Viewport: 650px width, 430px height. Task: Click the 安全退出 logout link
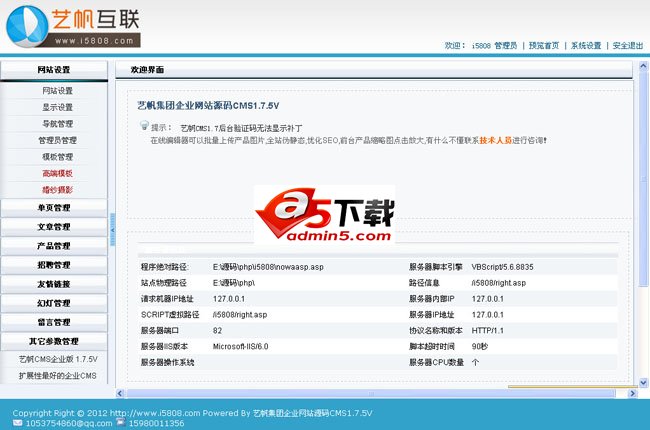[x=628, y=46]
